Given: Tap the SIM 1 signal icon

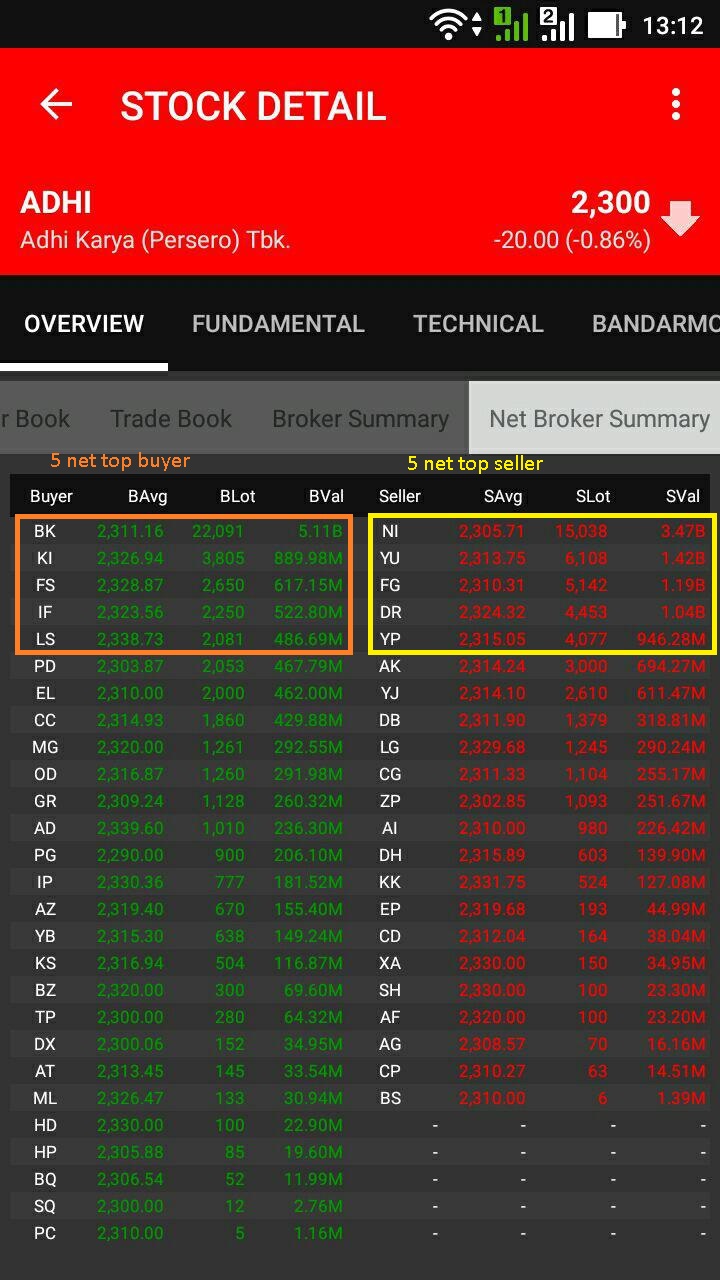Looking at the screenshot, I should click(511, 24).
